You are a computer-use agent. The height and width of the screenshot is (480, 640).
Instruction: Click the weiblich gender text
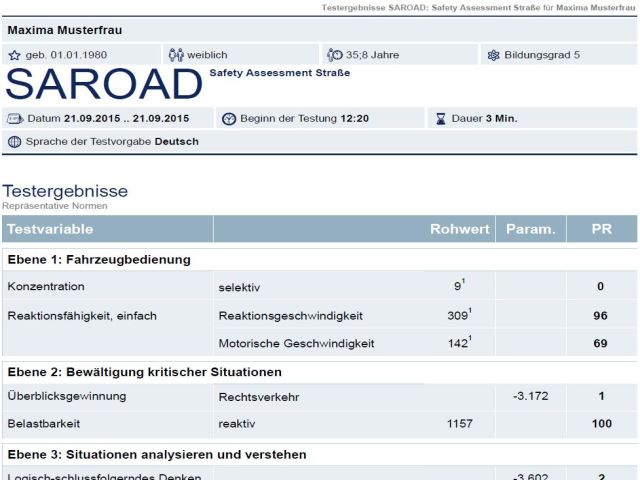pyautogui.click(x=207, y=55)
